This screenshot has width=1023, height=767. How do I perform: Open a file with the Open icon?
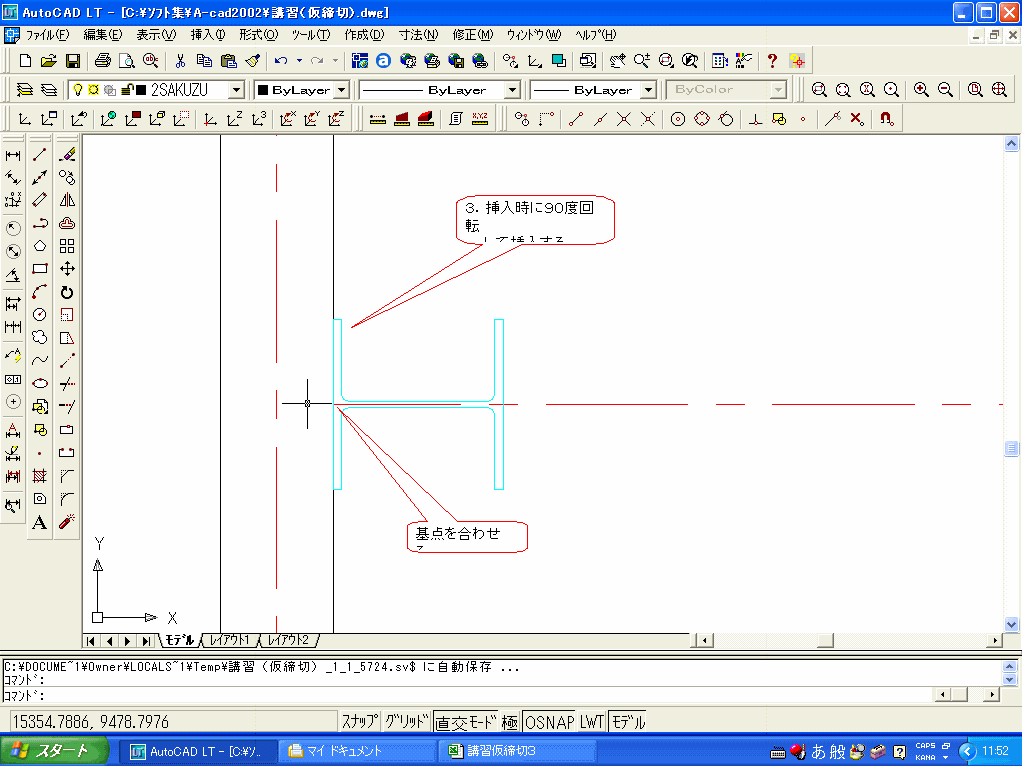(x=49, y=61)
